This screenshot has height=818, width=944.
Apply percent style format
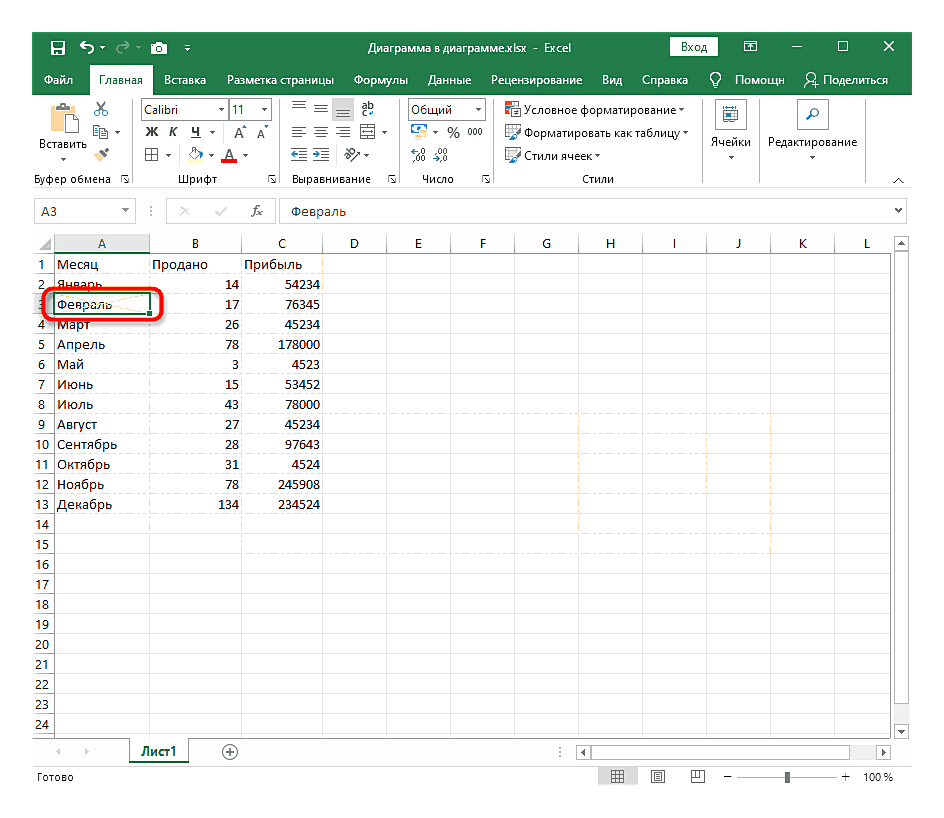coord(453,132)
